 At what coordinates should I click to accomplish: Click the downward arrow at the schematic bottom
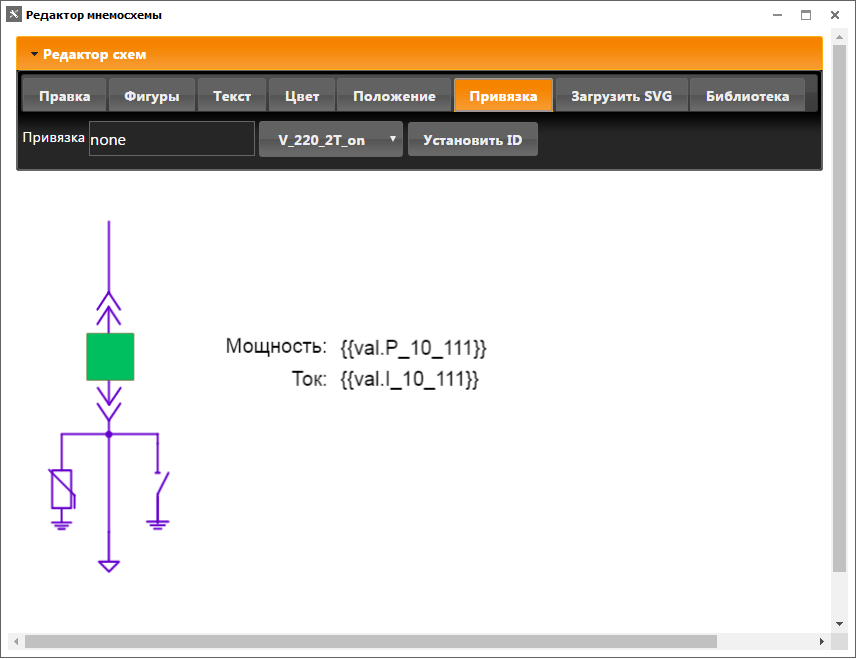click(108, 566)
